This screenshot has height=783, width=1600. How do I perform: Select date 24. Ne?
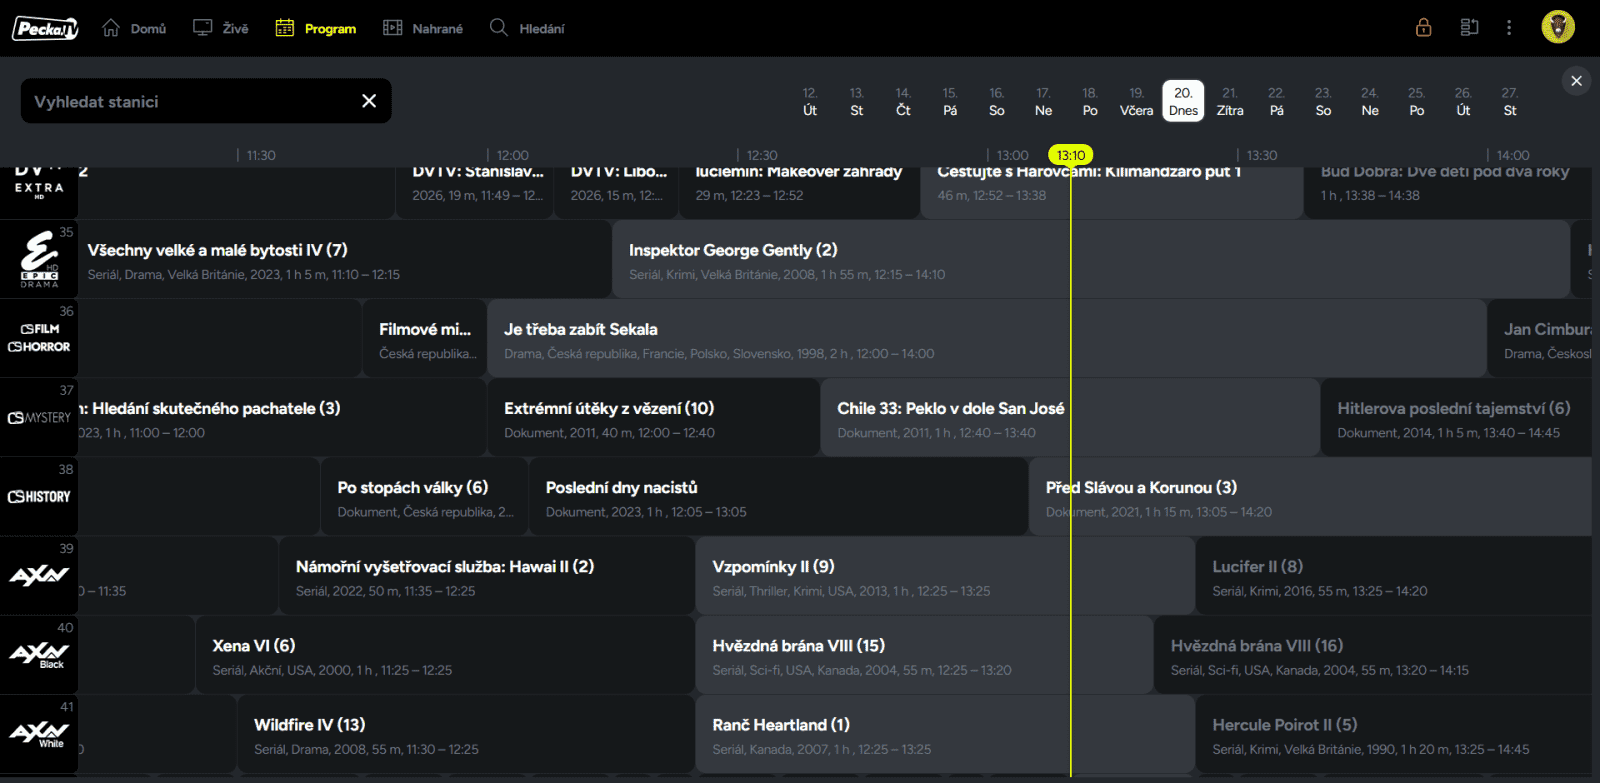1370,101
